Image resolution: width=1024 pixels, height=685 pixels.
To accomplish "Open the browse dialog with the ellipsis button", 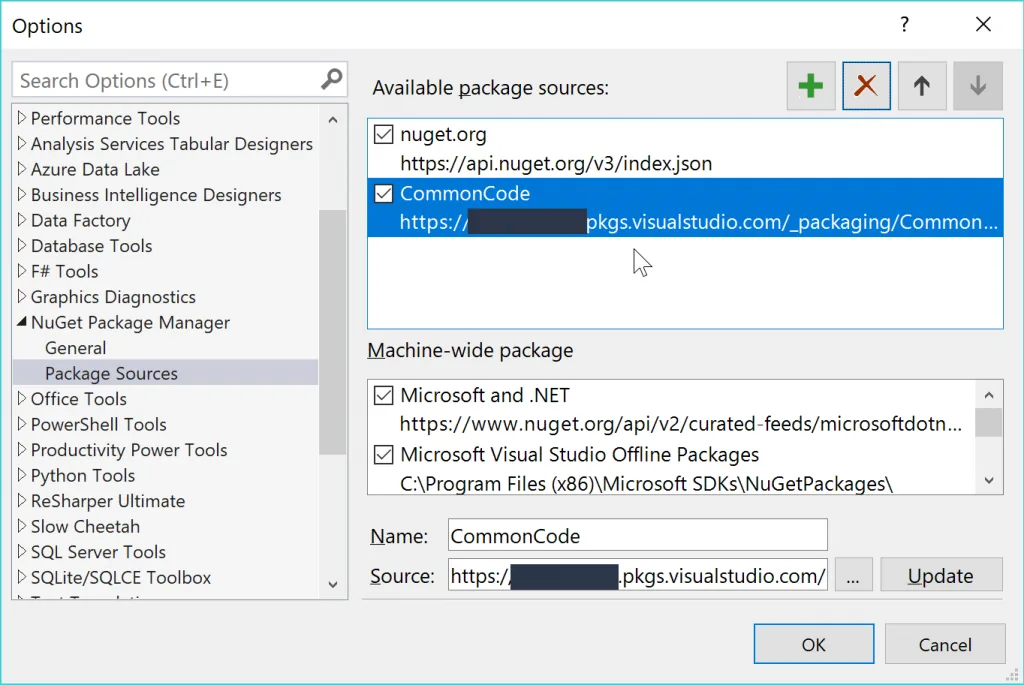I will 853,574.
